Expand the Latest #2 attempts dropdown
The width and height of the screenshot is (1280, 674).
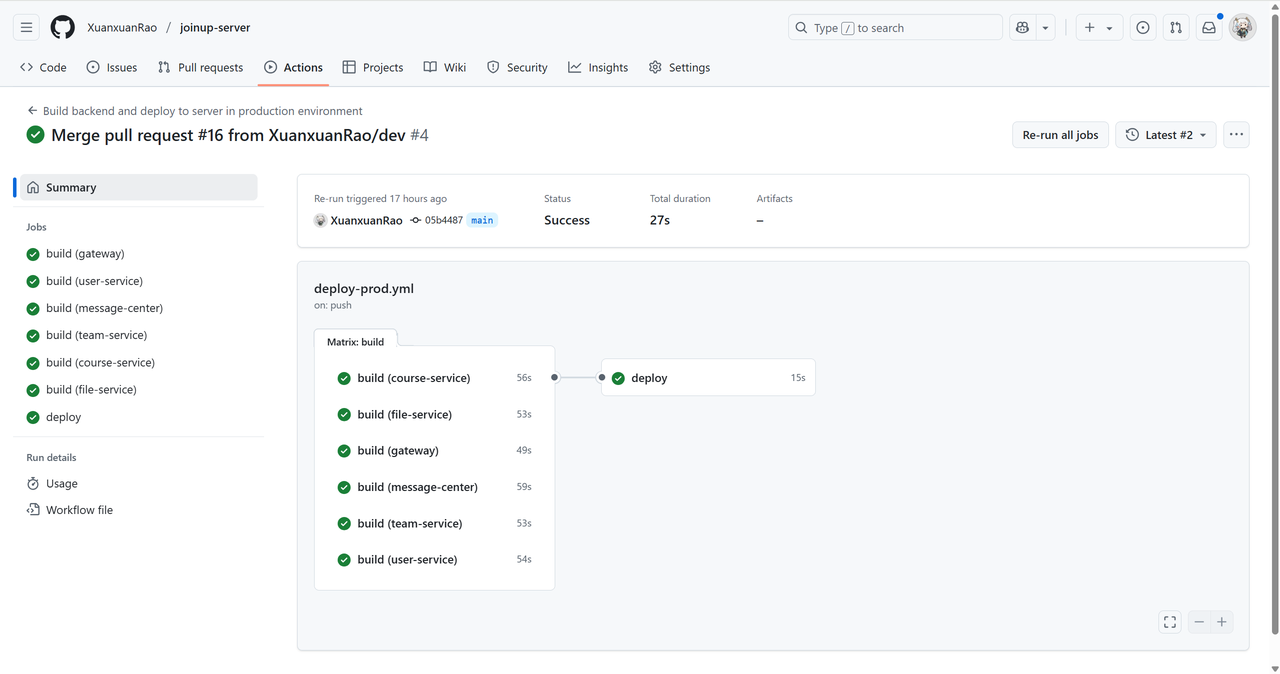click(x=1166, y=135)
